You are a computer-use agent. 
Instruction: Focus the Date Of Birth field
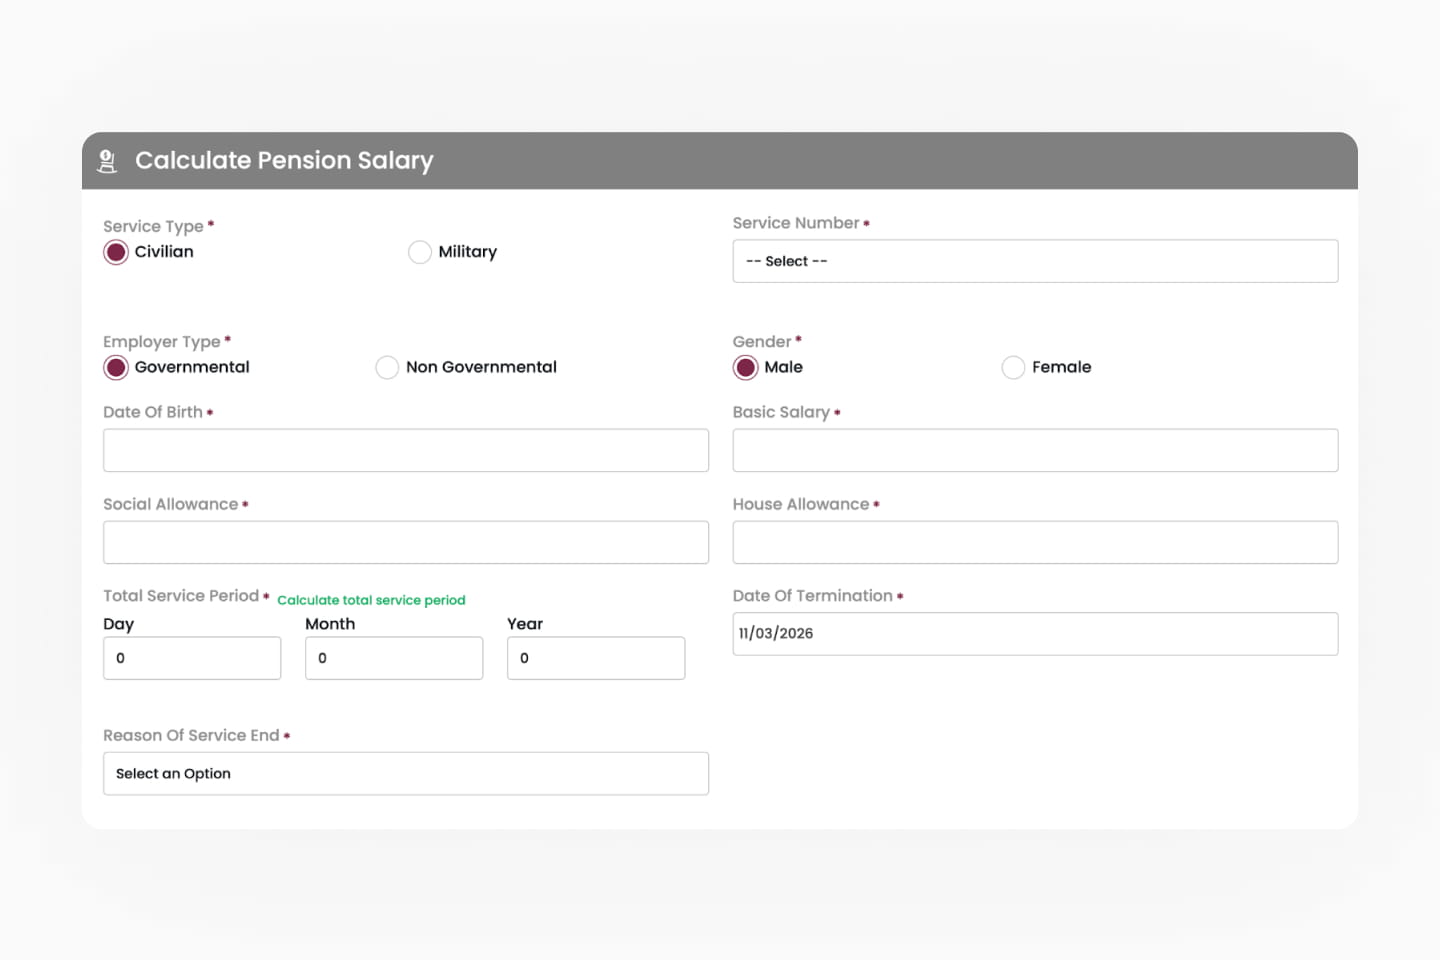click(406, 451)
